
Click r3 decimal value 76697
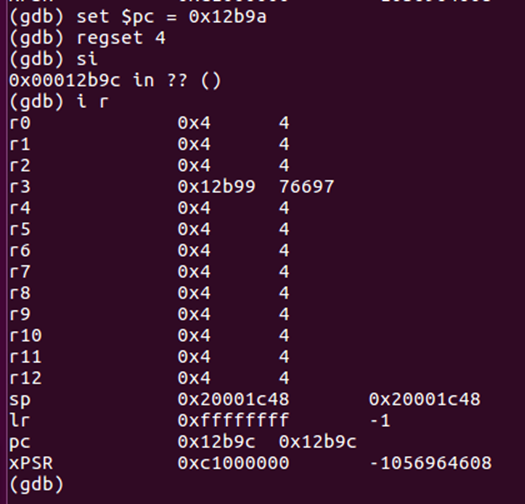coord(306,187)
